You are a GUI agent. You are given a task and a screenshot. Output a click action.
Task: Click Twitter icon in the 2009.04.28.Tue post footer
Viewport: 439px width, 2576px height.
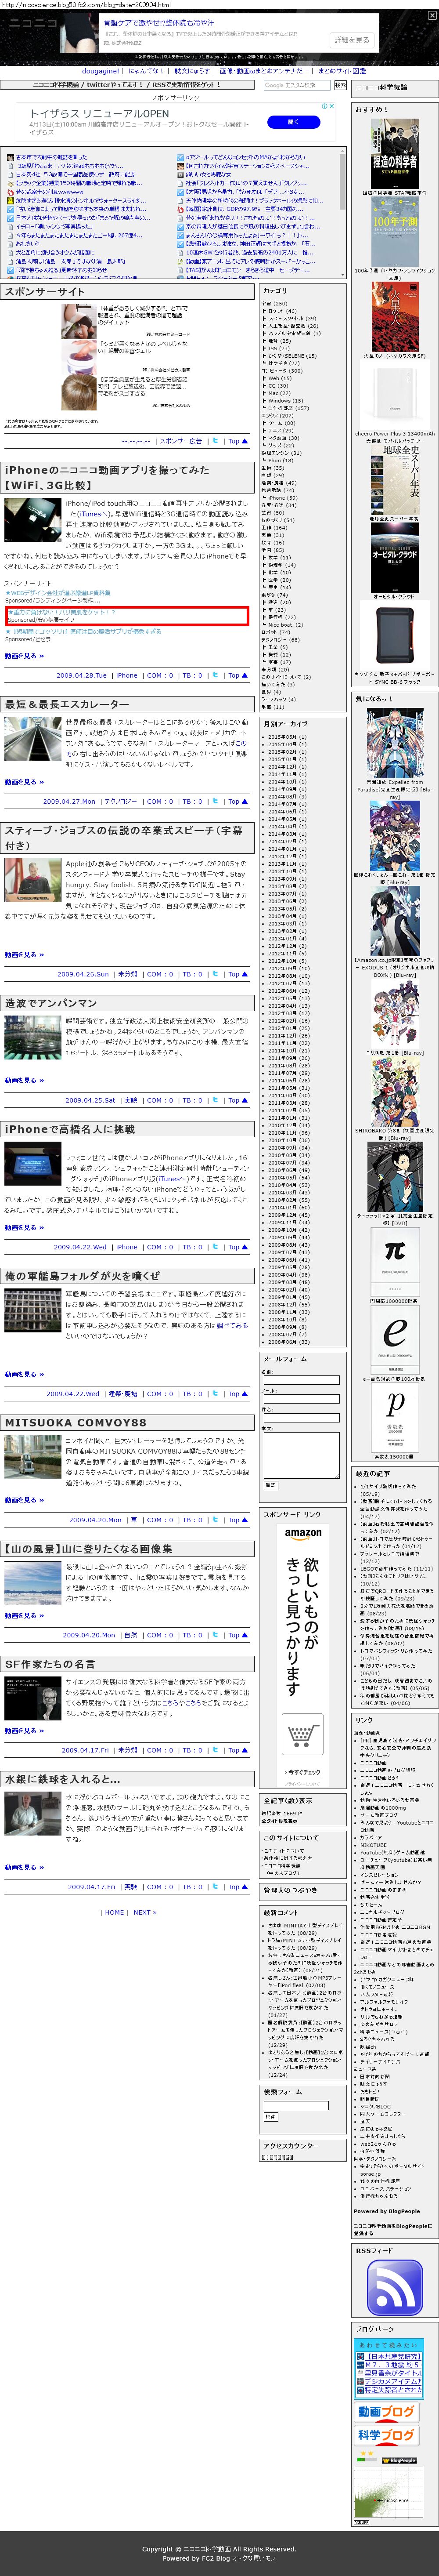tap(215, 675)
